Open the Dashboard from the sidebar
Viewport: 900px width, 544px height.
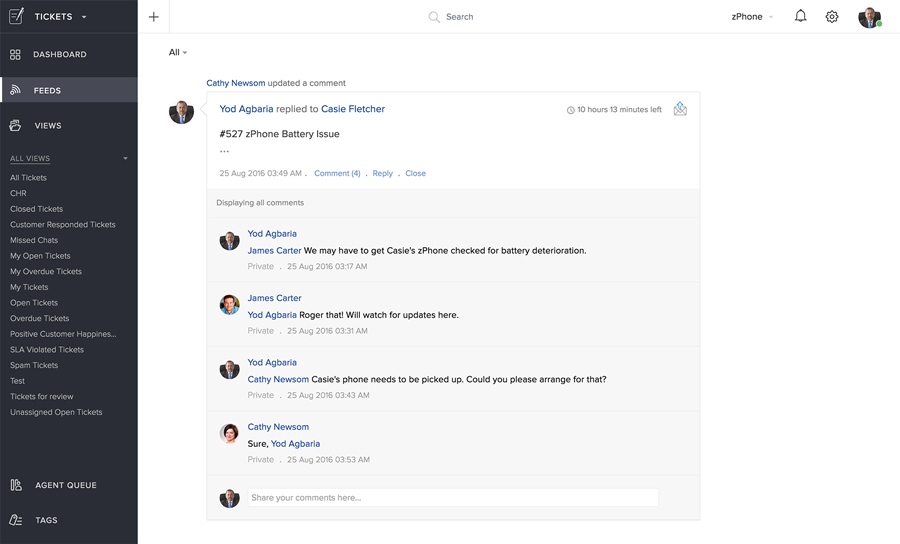[60, 54]
